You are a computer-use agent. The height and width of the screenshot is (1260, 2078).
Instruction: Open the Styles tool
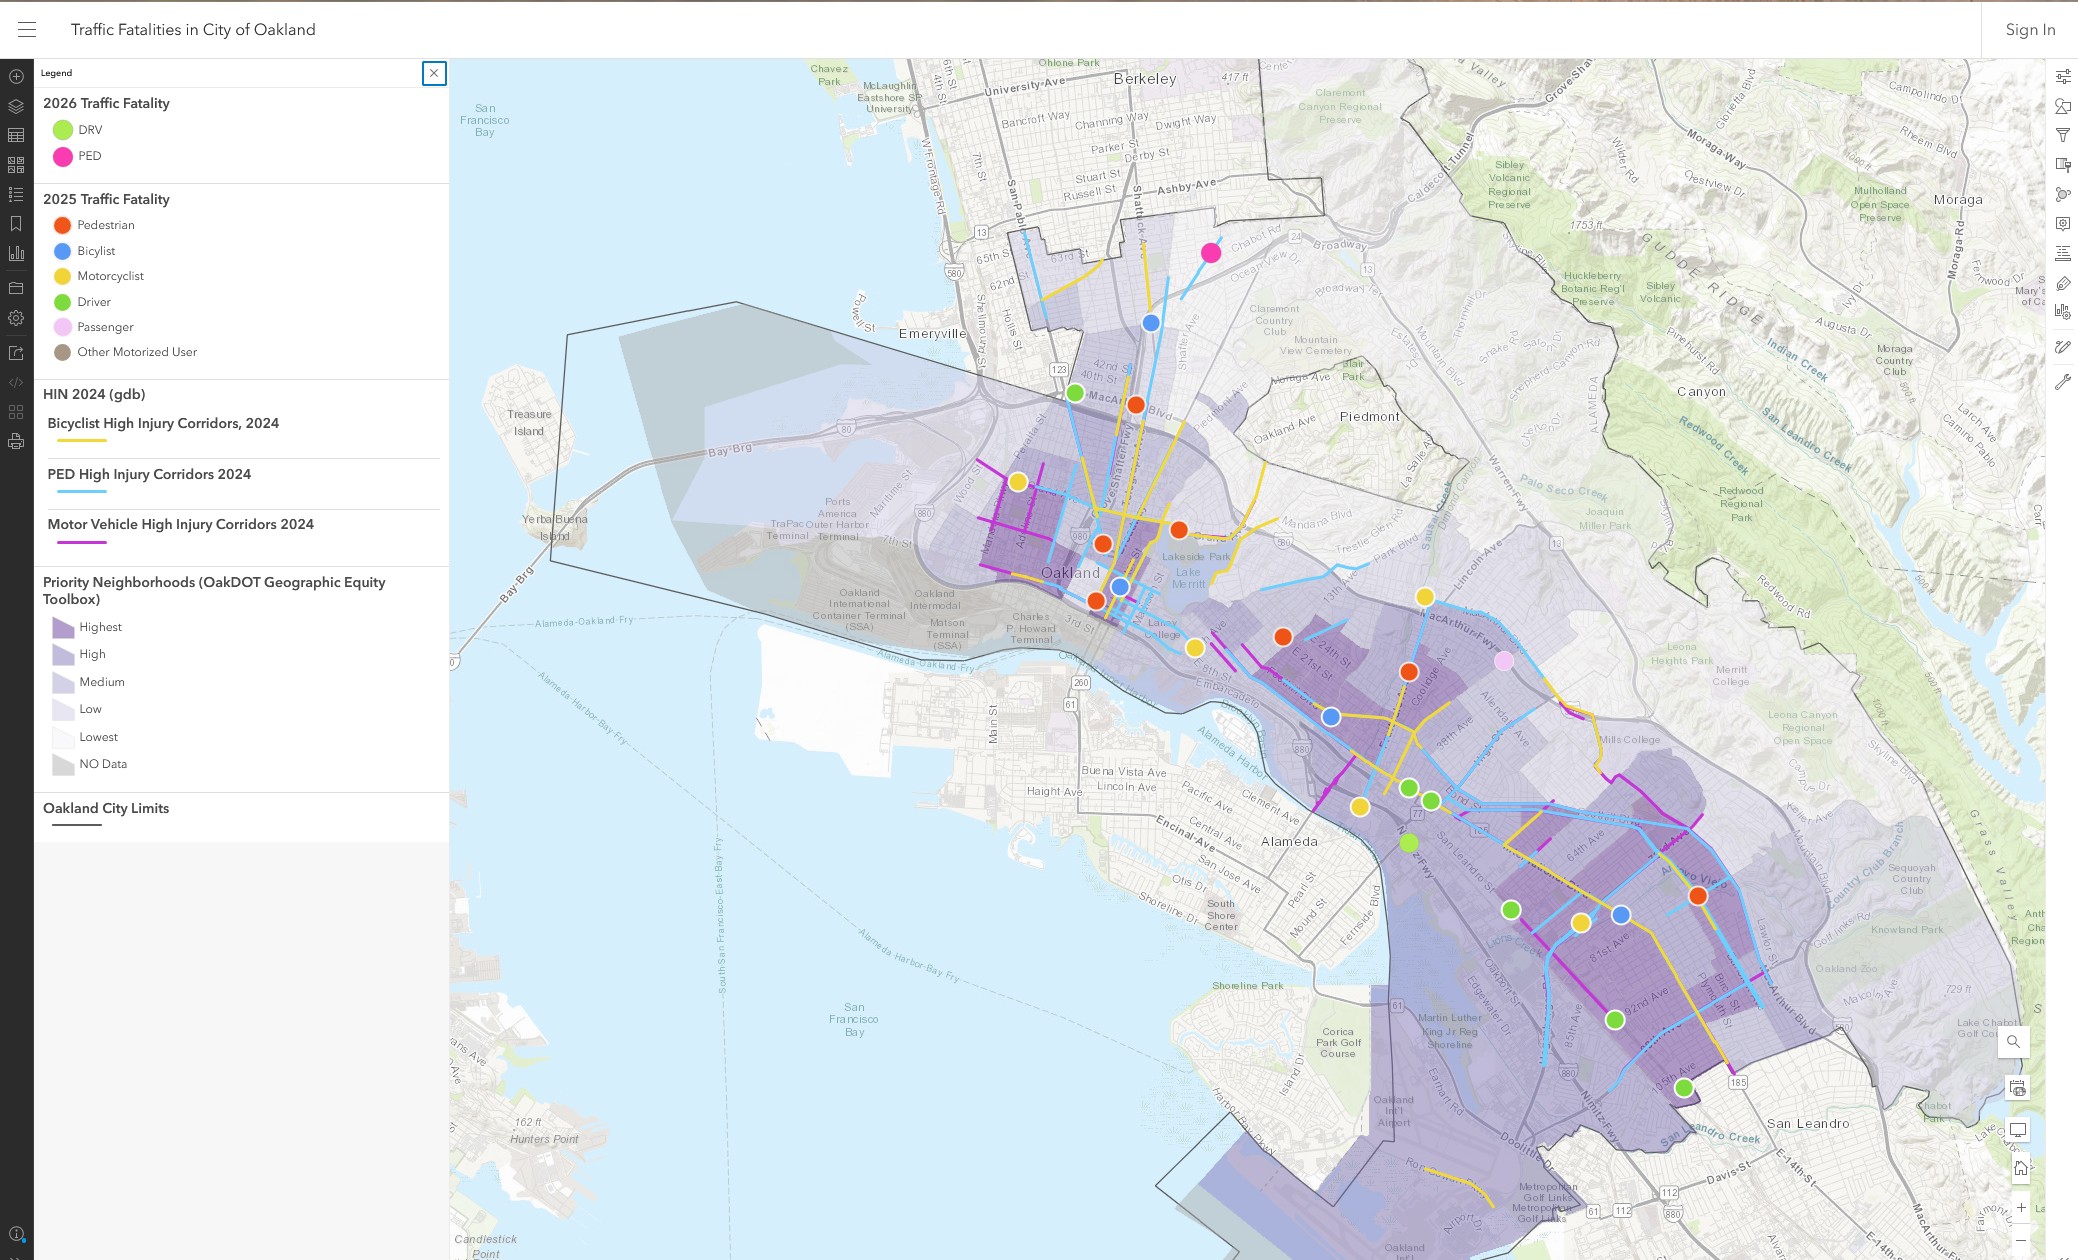(x=2062, y=106)
